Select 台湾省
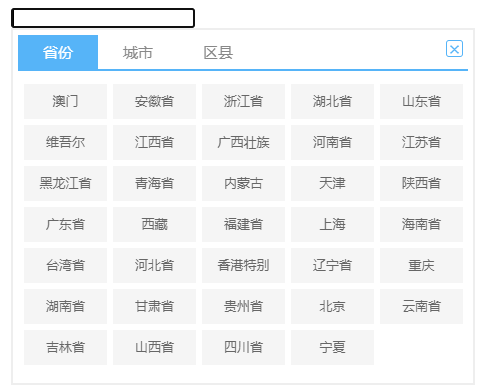 point(65,265)
